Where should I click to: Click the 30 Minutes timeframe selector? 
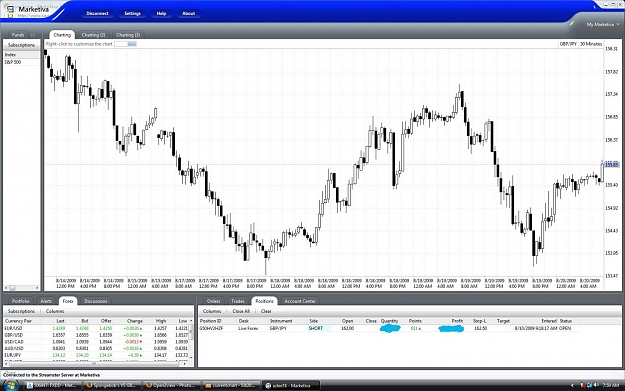[591, 44]
